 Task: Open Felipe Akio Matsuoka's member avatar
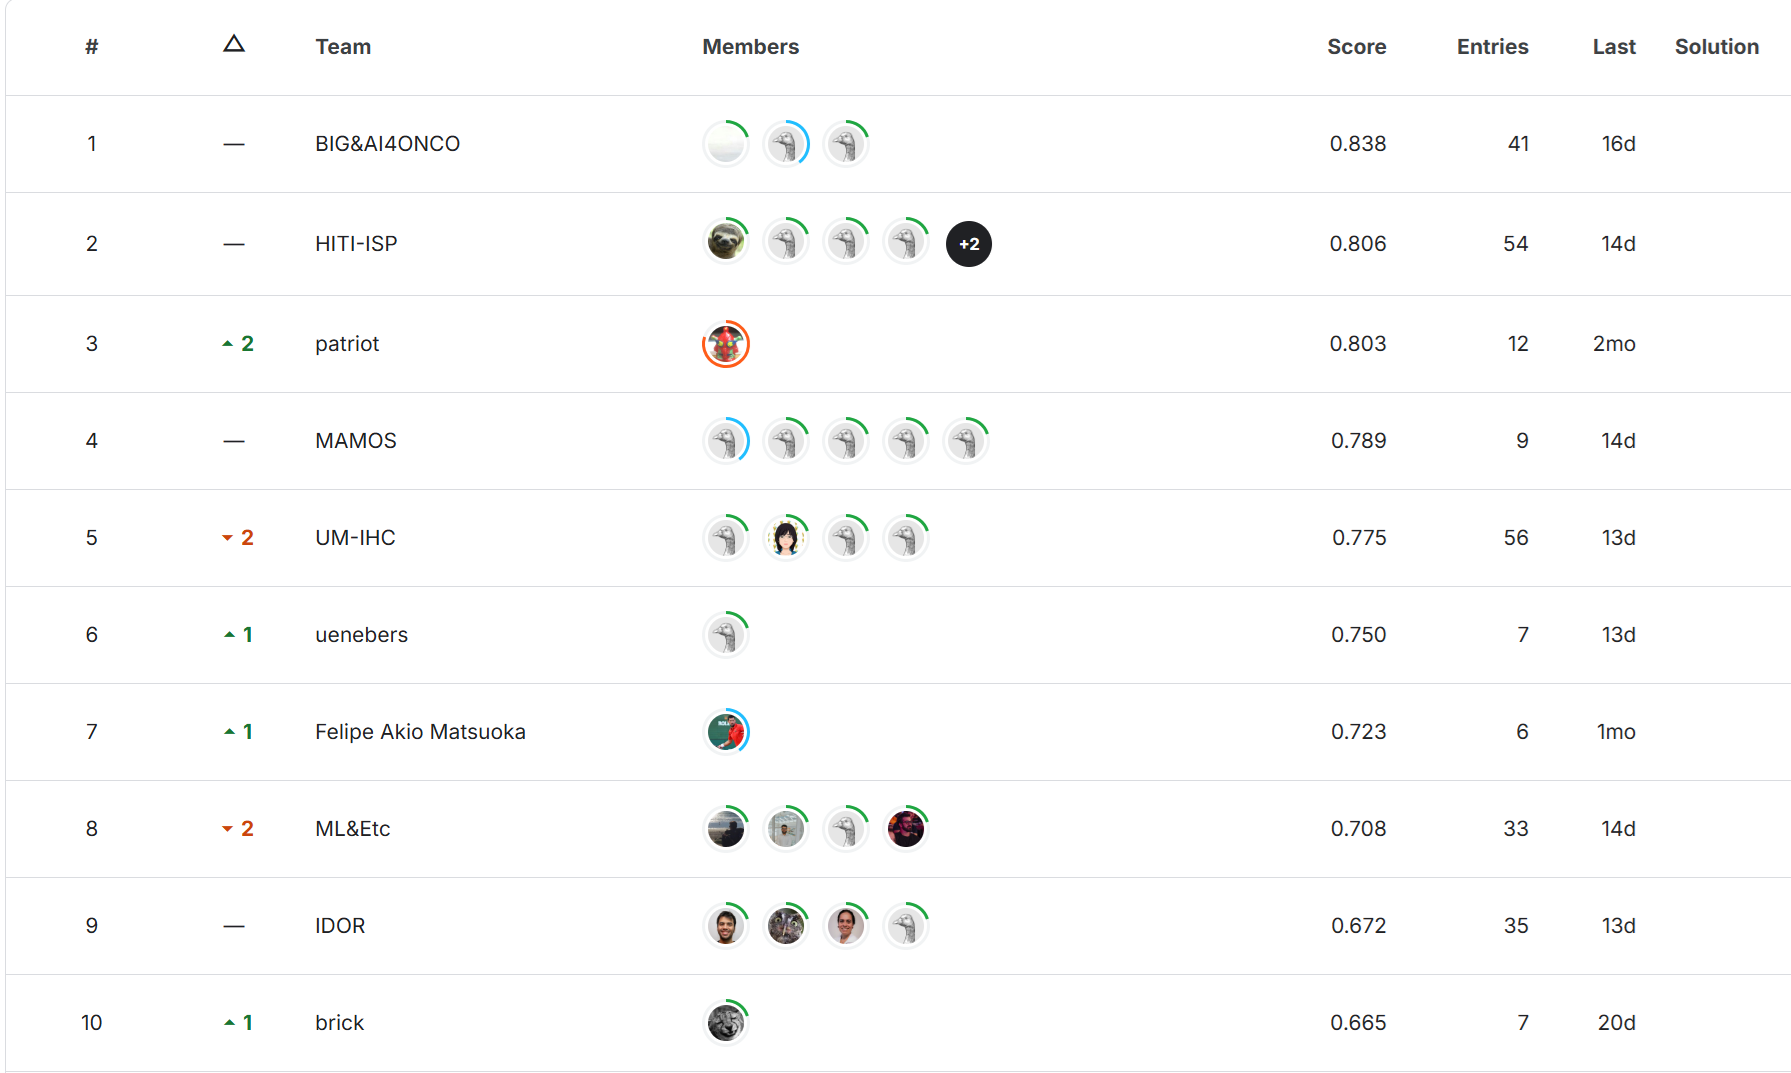pos(726,732)
